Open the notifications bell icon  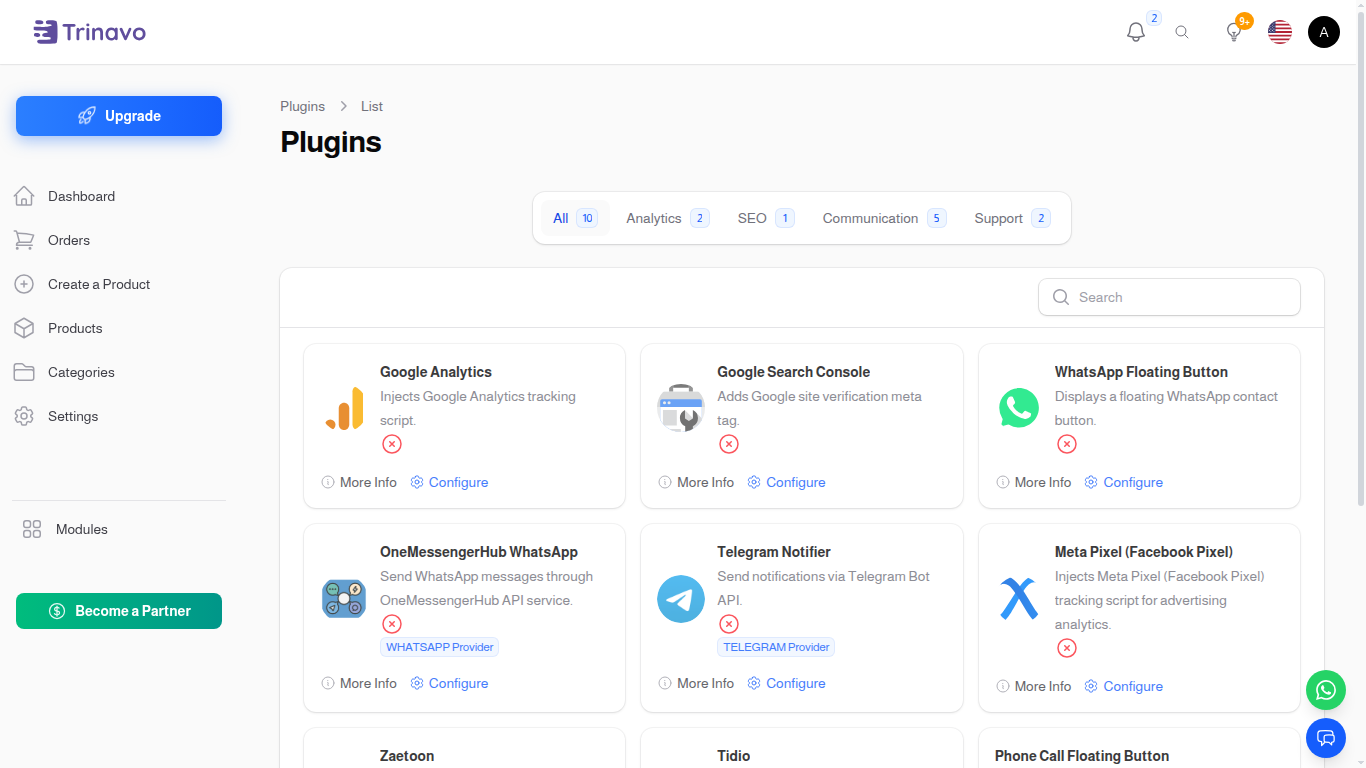[1136, 32]
